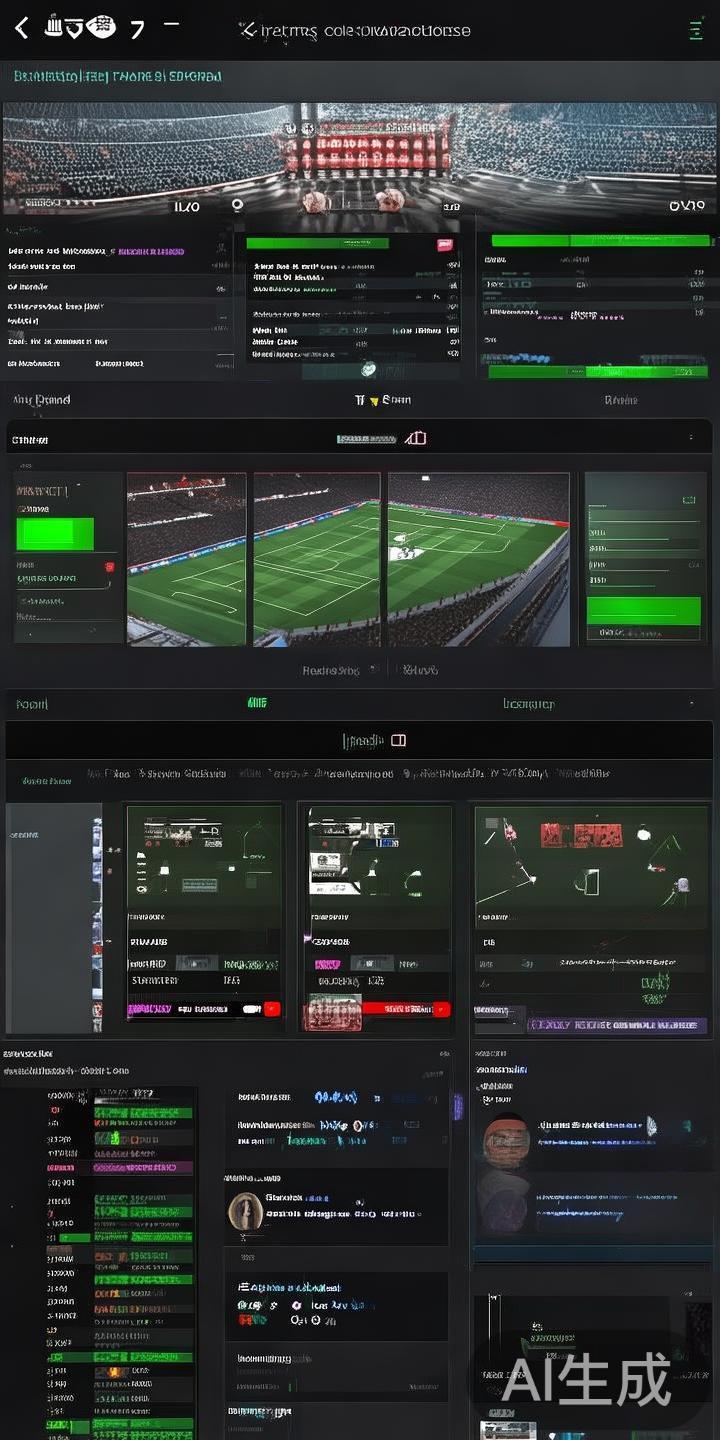Tap the back arrow in the header
The width and height of the screenshot is (720, 1440).
coord(21,28)
